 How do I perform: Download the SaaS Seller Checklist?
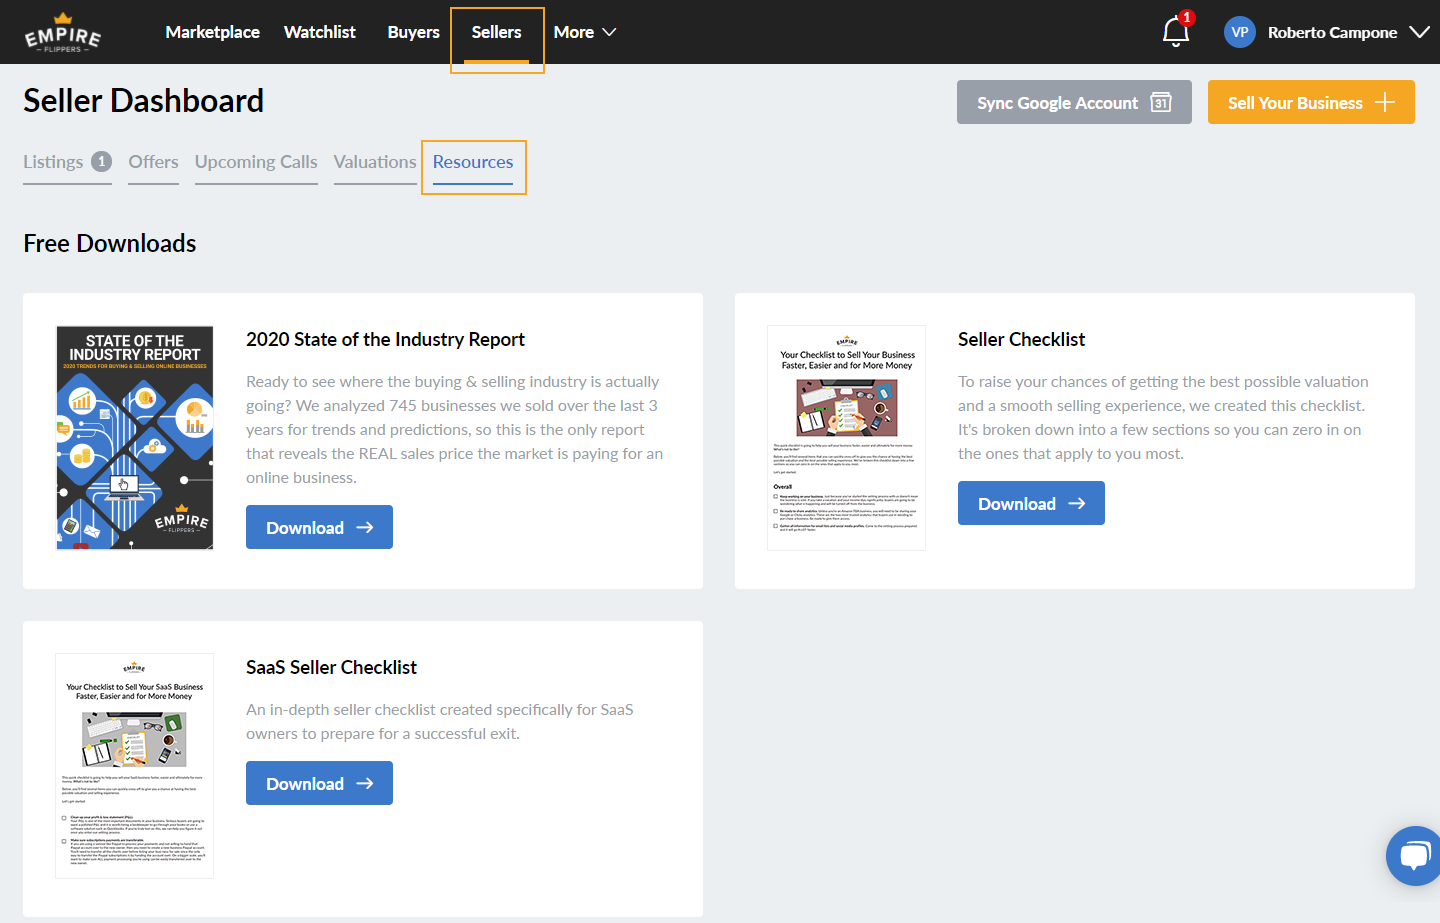[319, 783]
